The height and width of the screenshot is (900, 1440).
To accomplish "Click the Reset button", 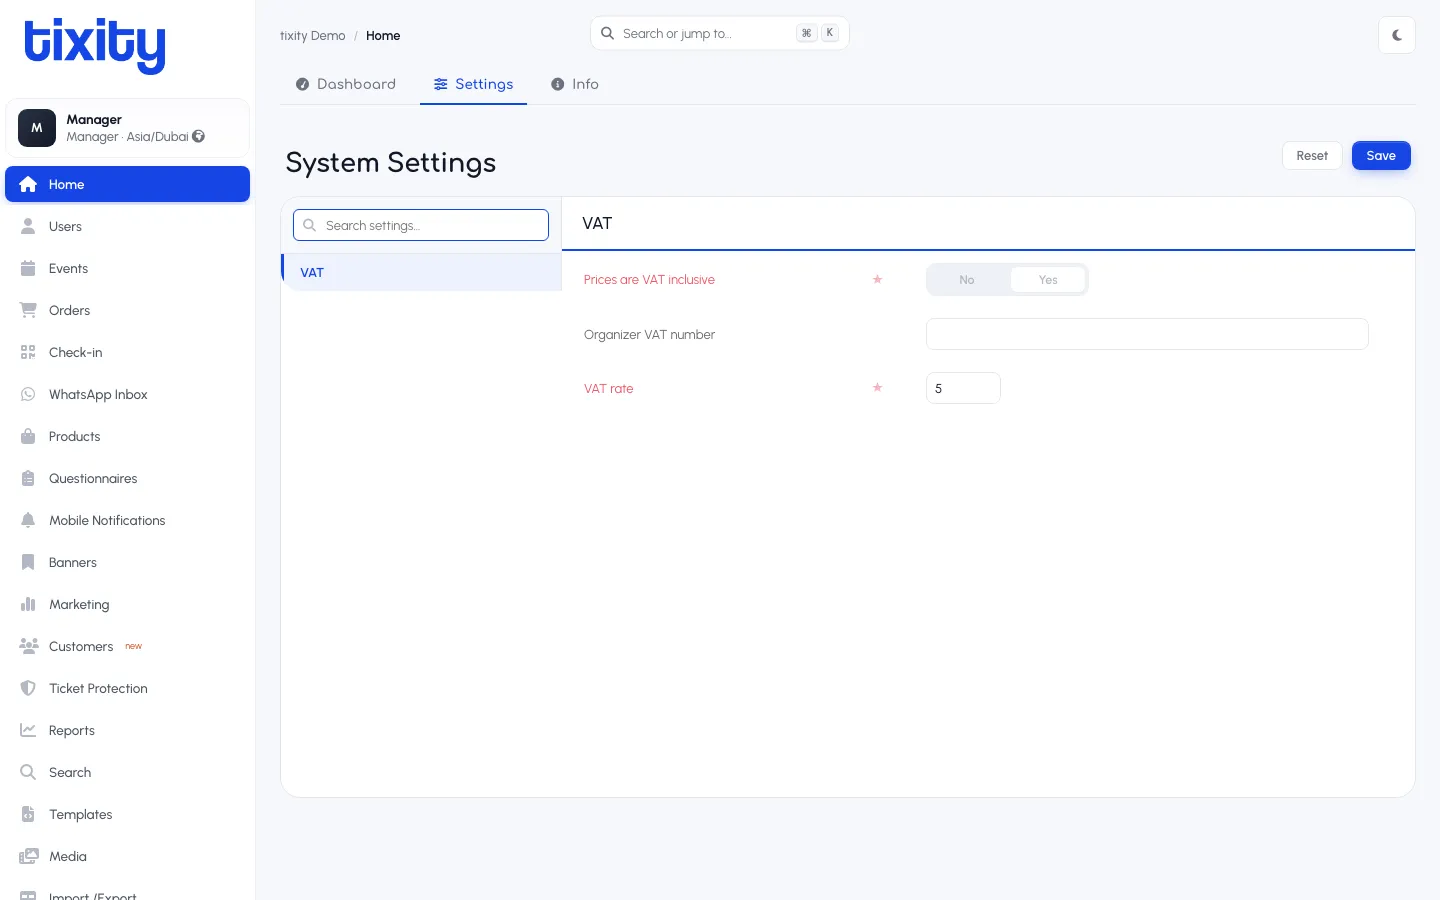I will point(1312,156).
